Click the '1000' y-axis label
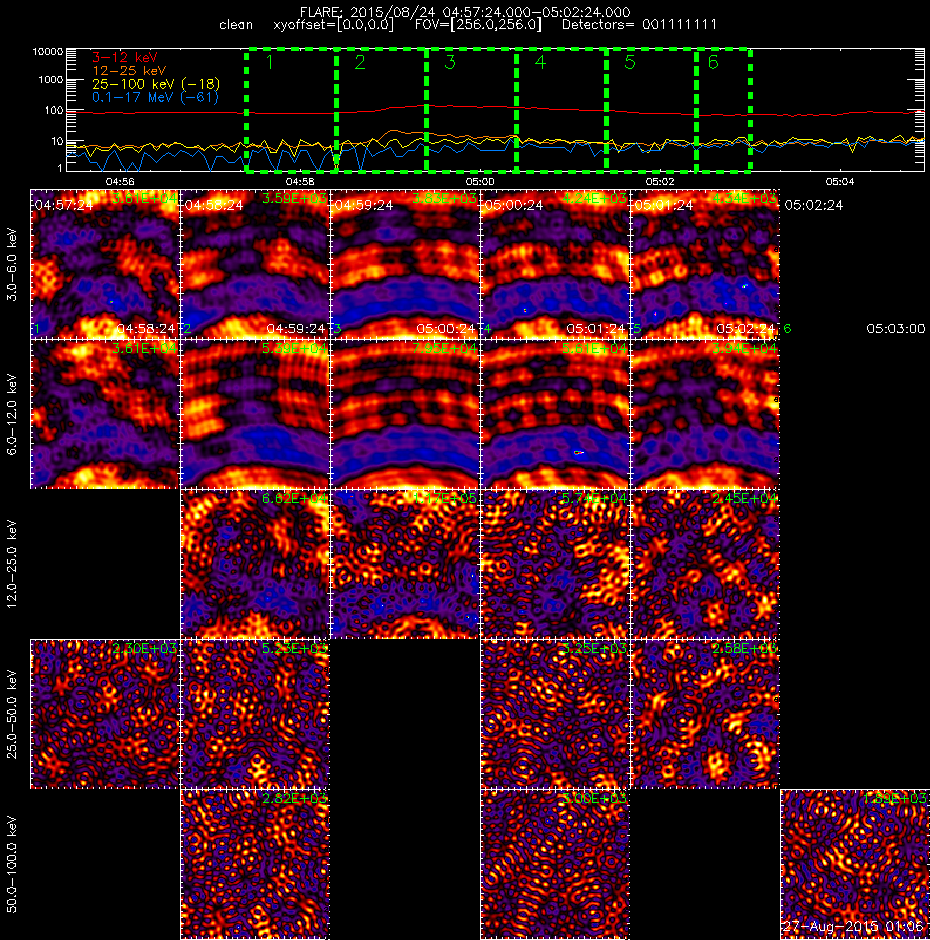 51,79
